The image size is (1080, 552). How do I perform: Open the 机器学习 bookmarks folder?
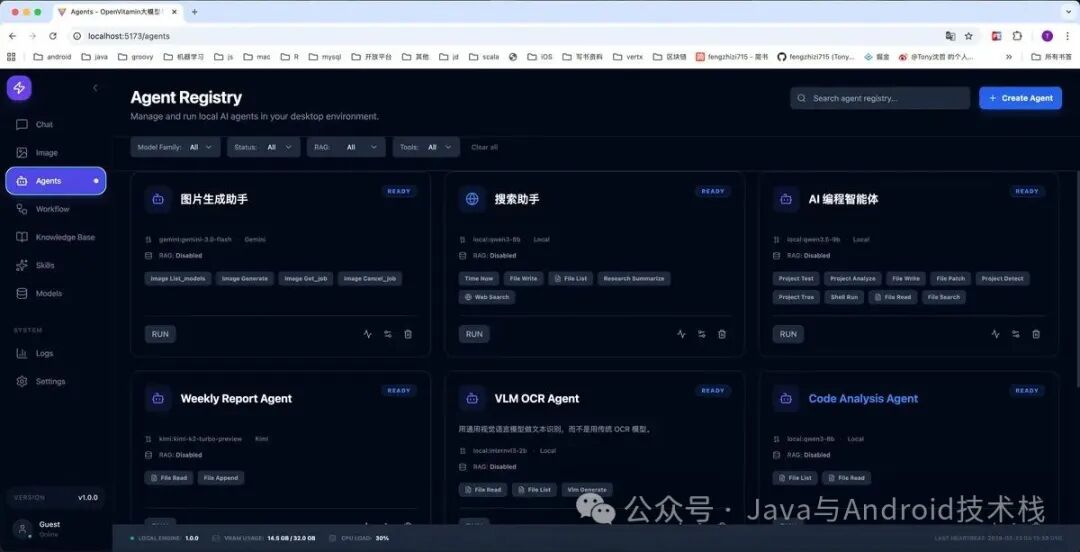[x=184, y=57]
